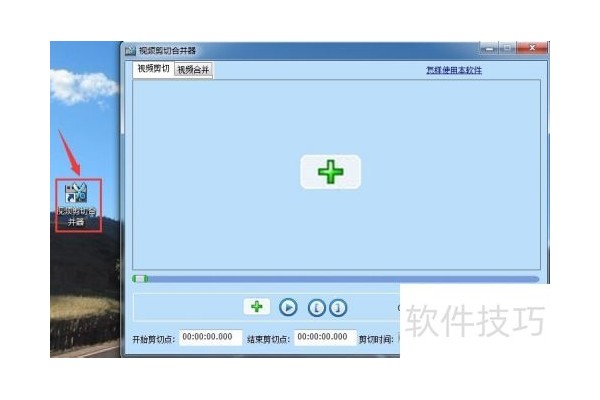Set end cut point with right bracket button
Viewport: 600px width, 400px height.
coord(338,308)
